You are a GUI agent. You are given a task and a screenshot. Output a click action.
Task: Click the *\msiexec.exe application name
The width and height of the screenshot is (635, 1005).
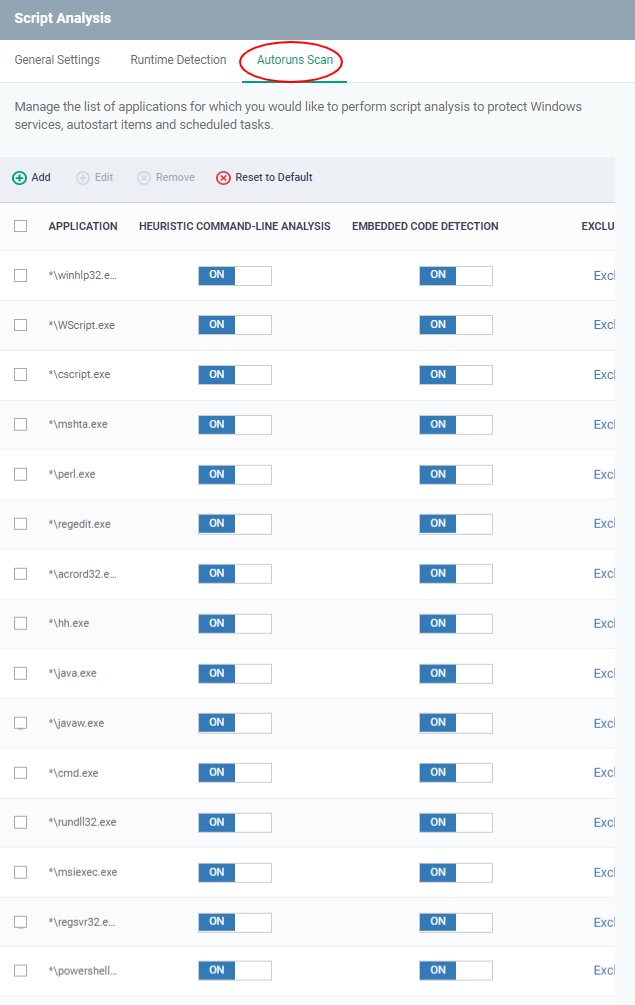(x=83, y=872)
